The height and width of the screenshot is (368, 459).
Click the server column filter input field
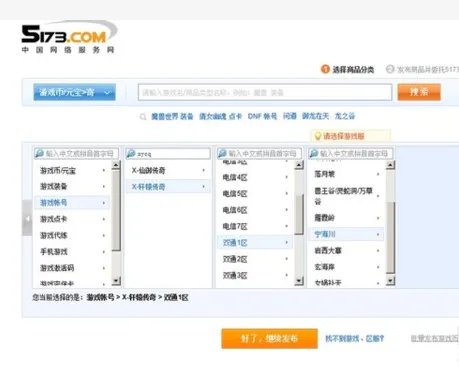tap(351, 154)
